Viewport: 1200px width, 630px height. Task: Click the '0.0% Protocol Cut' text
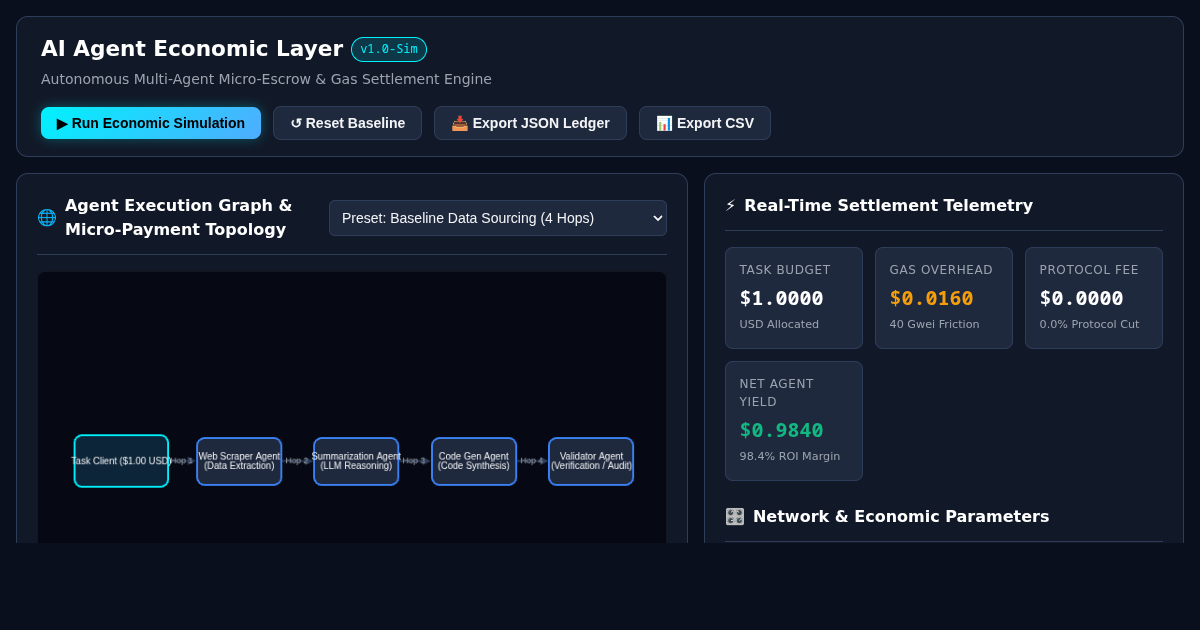(1089, 324)
